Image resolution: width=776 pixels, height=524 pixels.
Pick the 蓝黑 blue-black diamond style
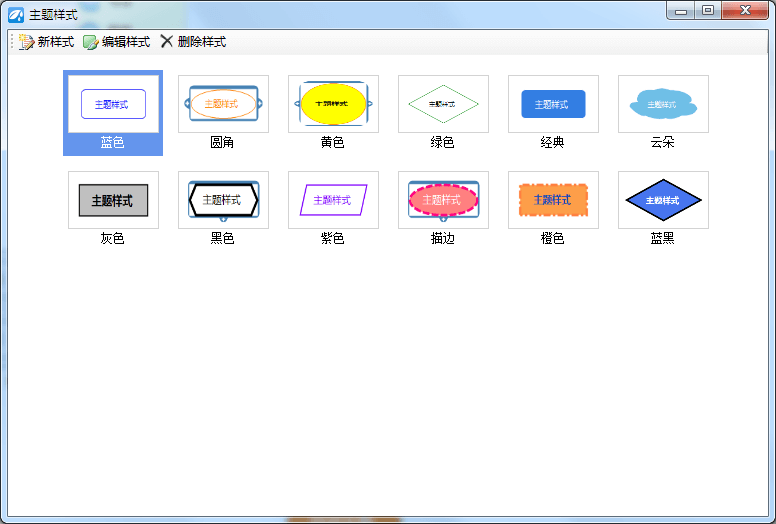pyautogui.click(x=663, y=200)
